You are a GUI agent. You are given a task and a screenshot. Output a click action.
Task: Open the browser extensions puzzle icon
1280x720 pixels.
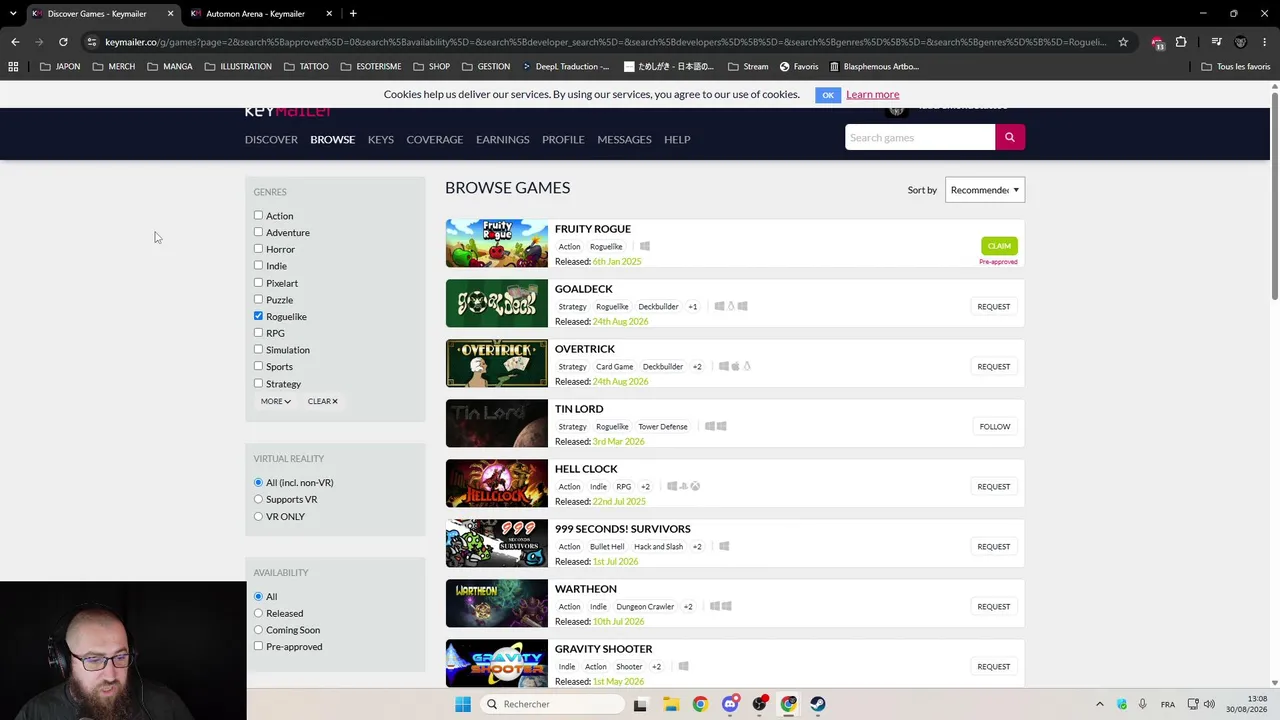[x=1181, y=42]
